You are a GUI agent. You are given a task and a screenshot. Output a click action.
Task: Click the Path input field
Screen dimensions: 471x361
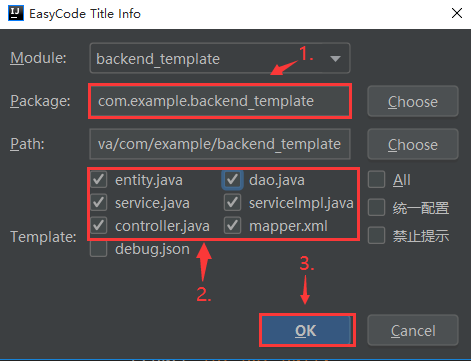click(220, 144)
